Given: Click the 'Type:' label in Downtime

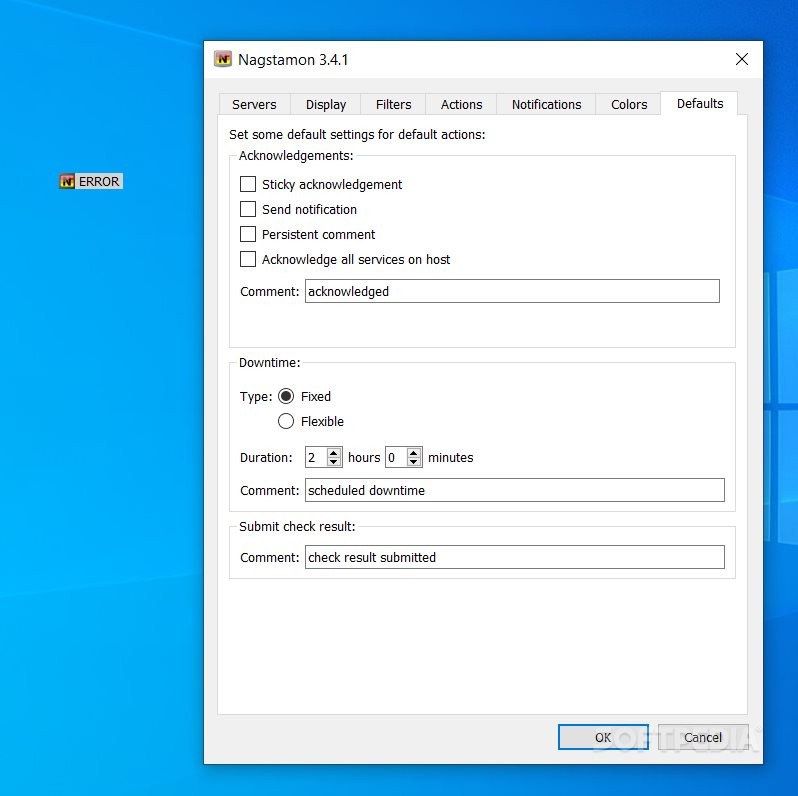Looking at the screenshot, I should coord(256,396).
